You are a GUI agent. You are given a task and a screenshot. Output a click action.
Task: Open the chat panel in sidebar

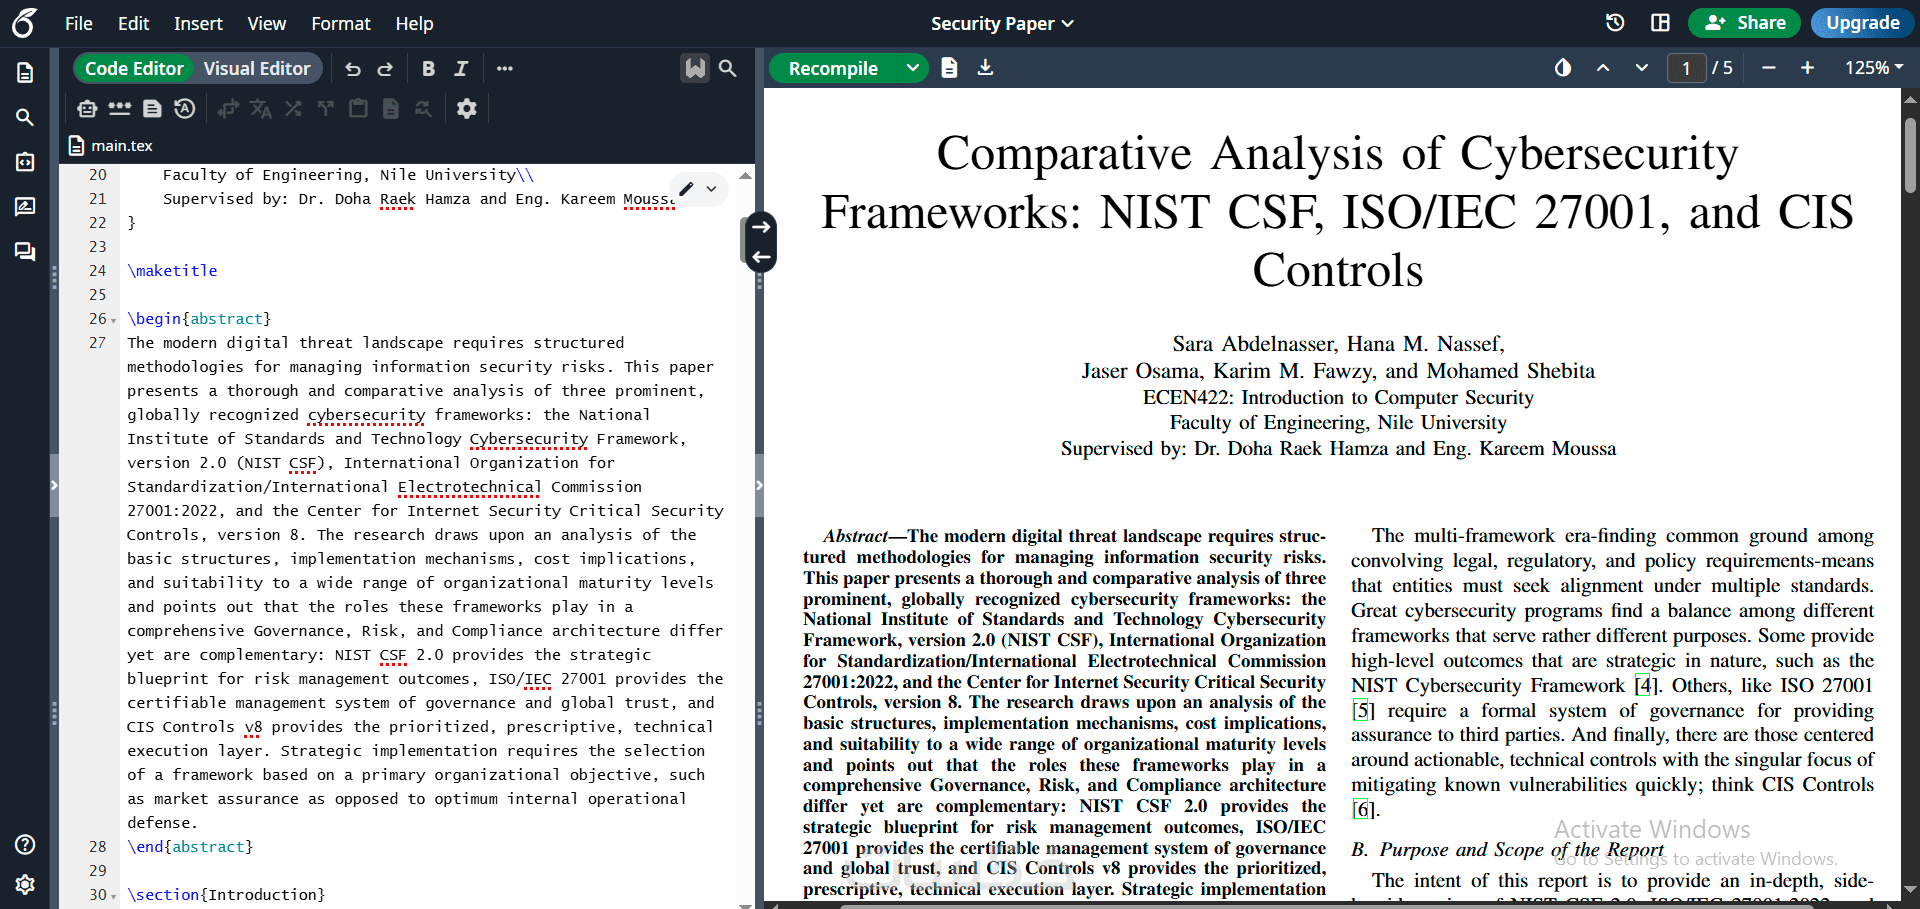click(x=25, y=251)
